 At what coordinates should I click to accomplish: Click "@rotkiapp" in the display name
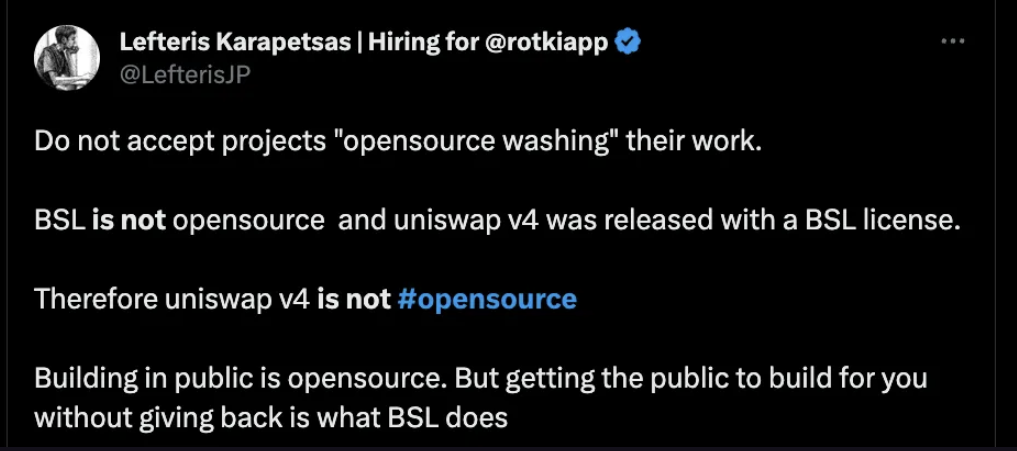pyautogui.click(x=549, y=43)
